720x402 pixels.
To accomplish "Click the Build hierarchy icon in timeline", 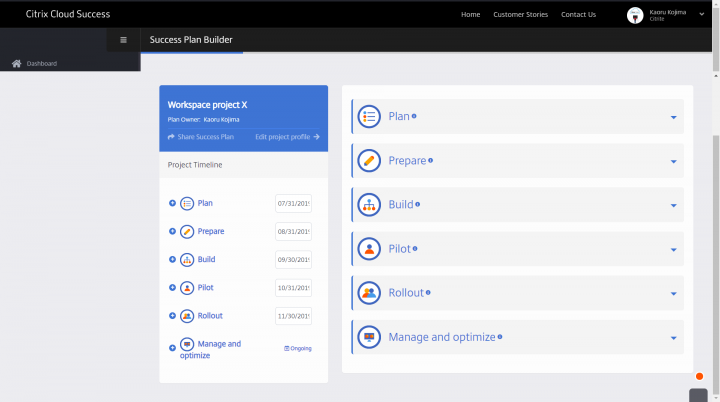I will pos(187,260).
